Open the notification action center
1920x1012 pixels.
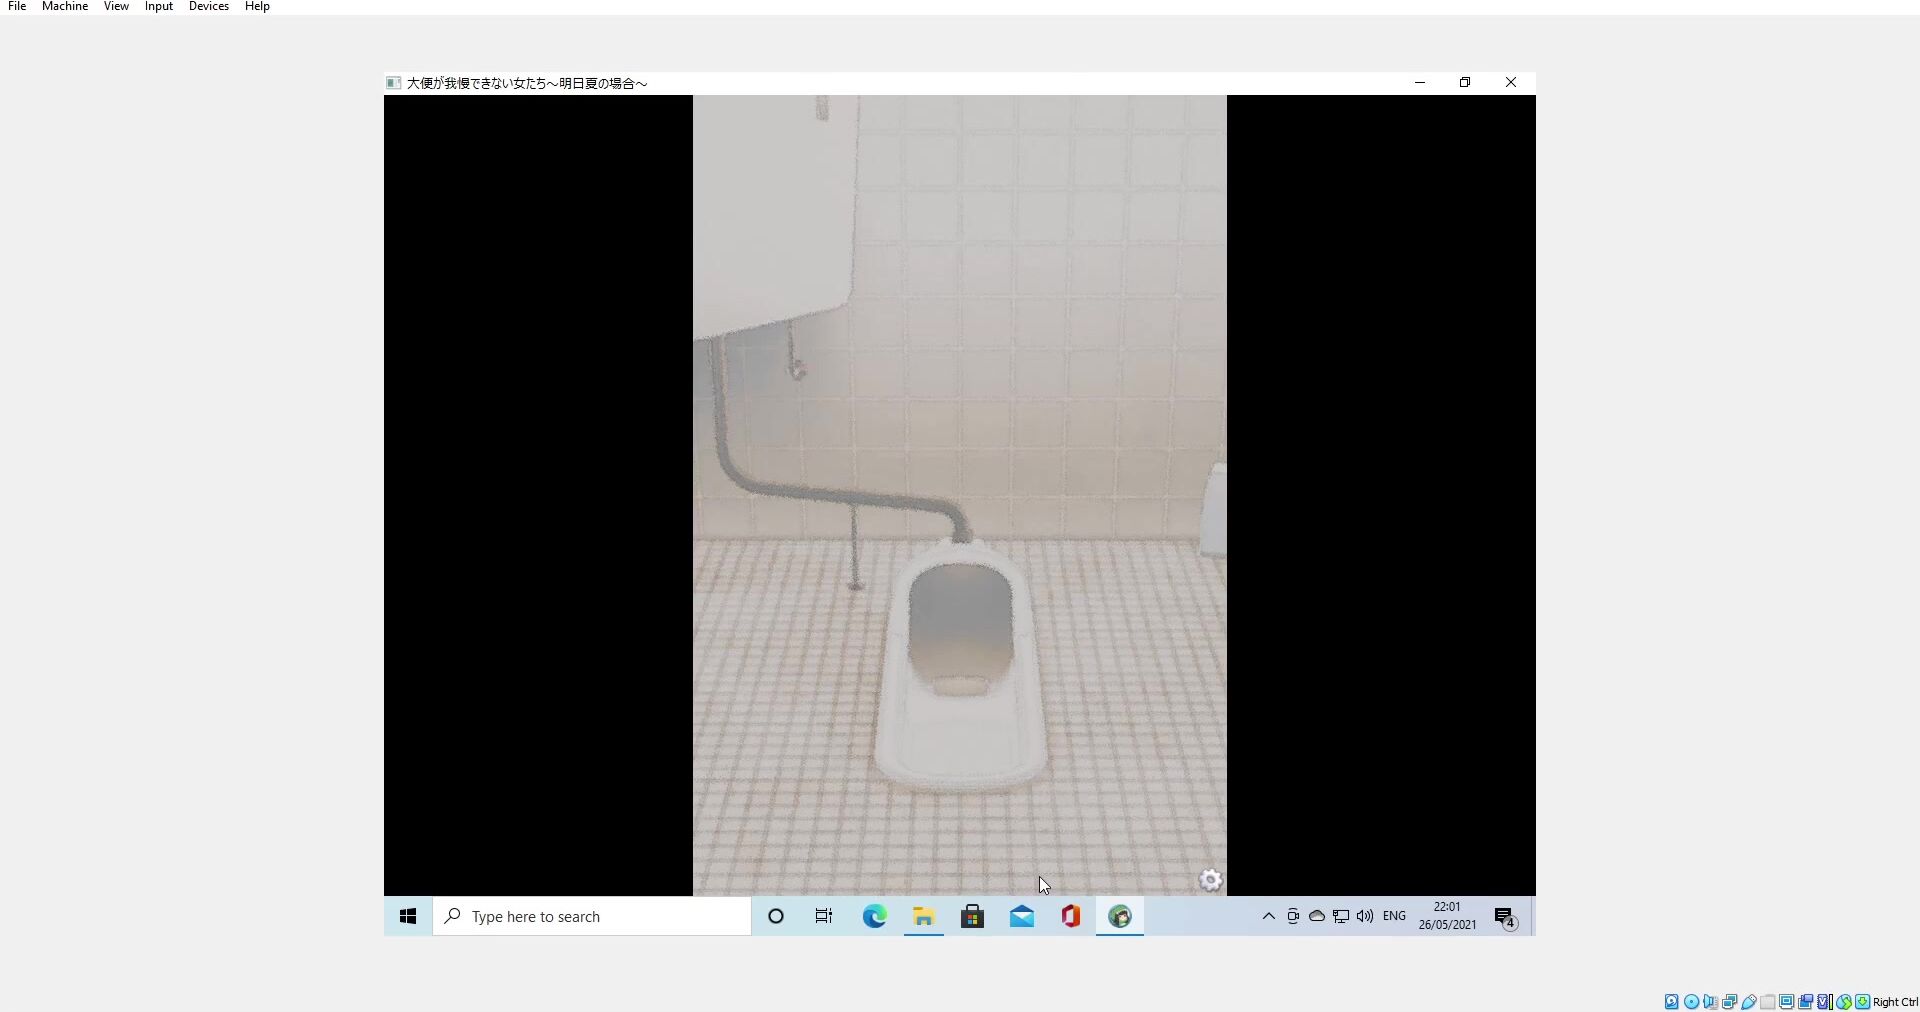click(x=1505, y=917)
